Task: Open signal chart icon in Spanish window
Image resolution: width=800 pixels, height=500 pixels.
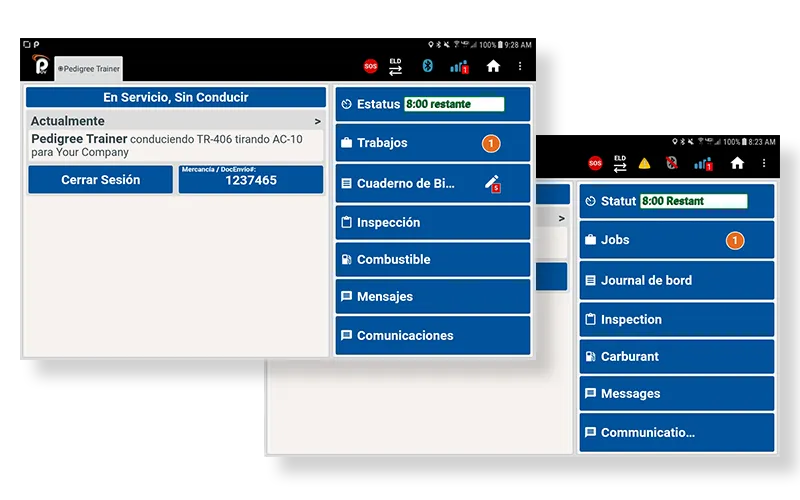Action: [x=459, y=67]
